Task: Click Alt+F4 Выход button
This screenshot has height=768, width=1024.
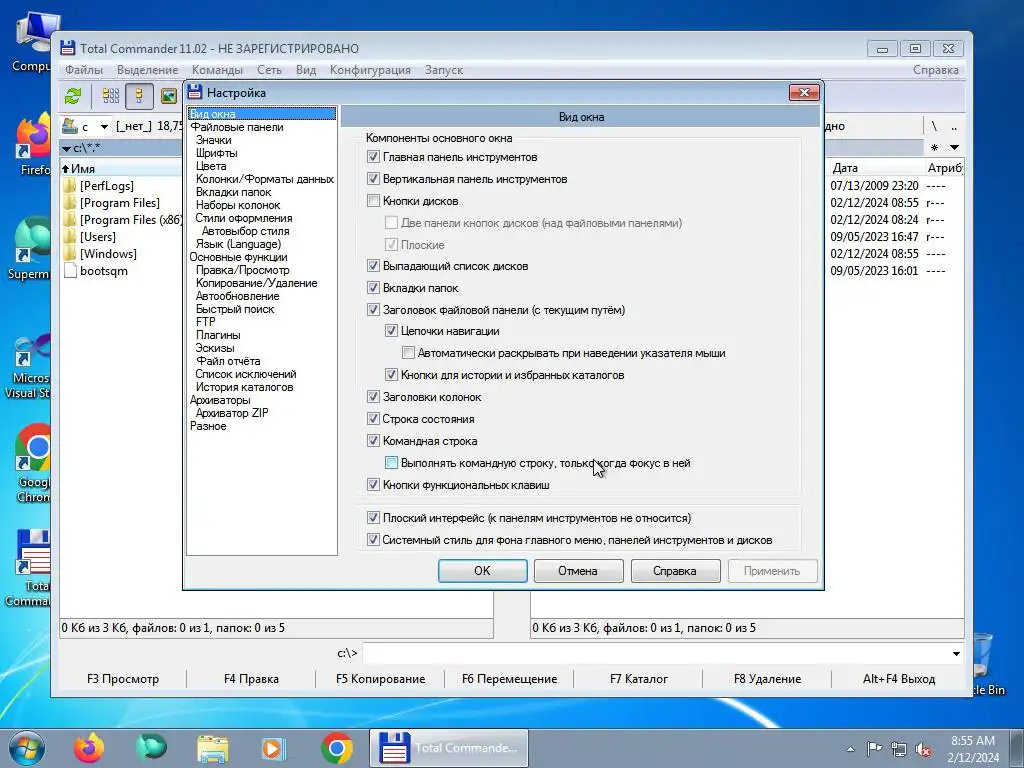Action: (899, 679)
